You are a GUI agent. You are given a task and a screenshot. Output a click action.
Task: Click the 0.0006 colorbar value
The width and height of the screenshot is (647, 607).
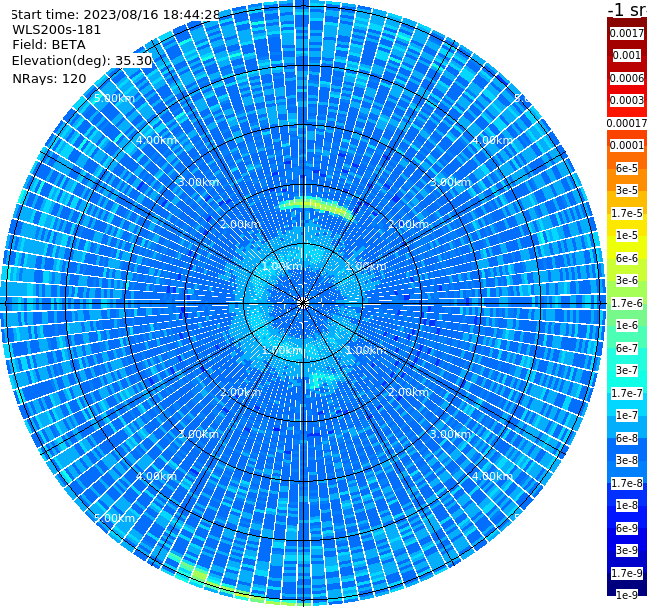(x=627, y=78)
